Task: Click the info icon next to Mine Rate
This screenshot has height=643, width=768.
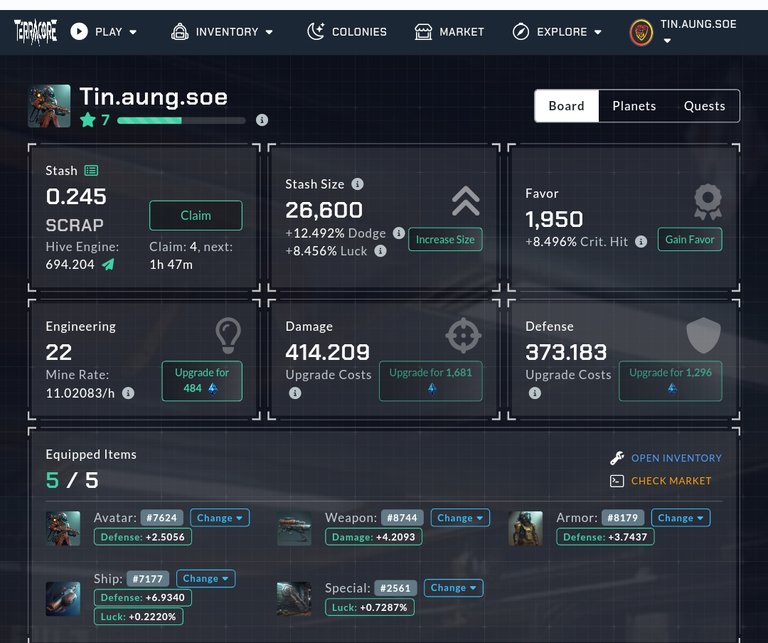Action: 128,393
